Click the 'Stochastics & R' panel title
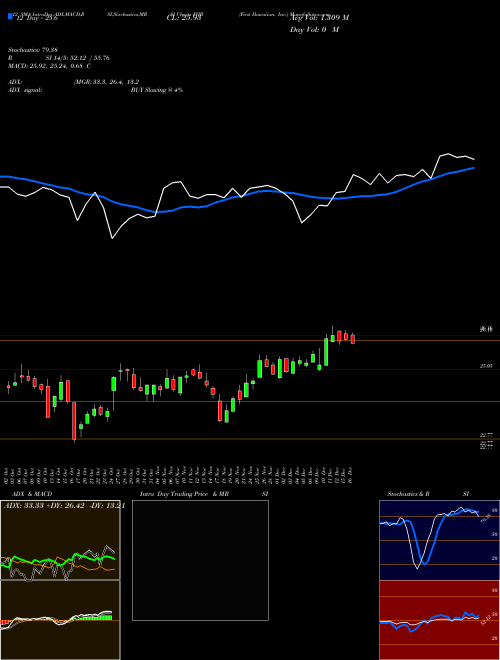 pyautogui.click(x=408, y=494)
